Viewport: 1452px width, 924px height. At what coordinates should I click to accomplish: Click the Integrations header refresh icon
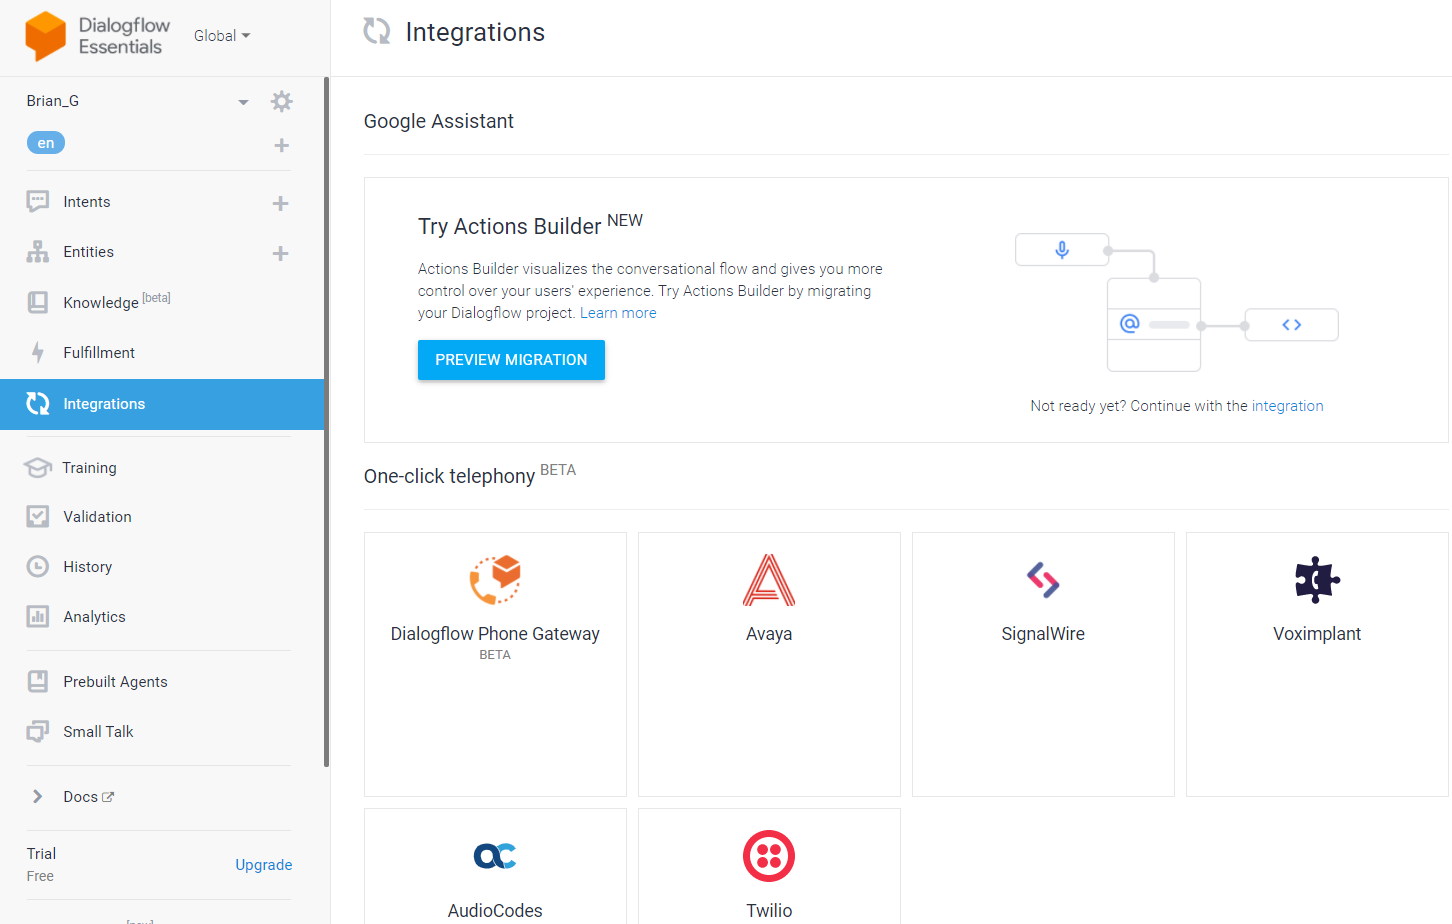377,32
